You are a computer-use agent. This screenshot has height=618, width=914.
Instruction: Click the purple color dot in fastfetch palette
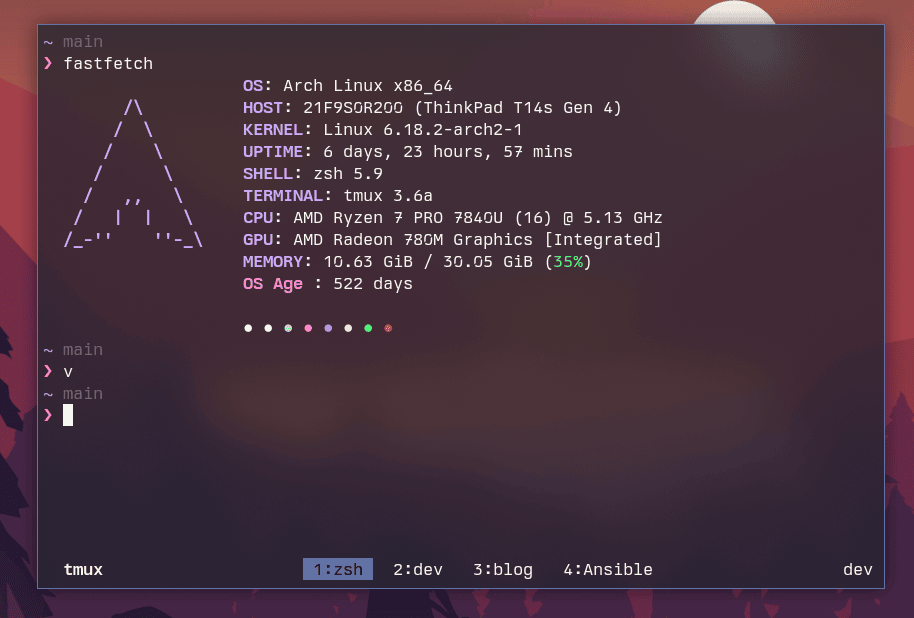[x=328, y=327]
